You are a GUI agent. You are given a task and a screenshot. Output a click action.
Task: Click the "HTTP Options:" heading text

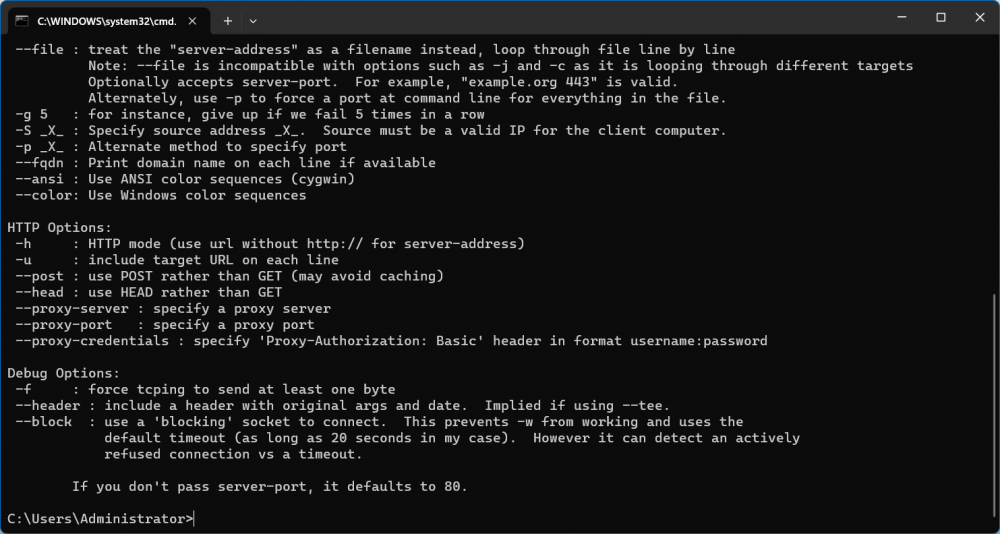pos(59,228)
